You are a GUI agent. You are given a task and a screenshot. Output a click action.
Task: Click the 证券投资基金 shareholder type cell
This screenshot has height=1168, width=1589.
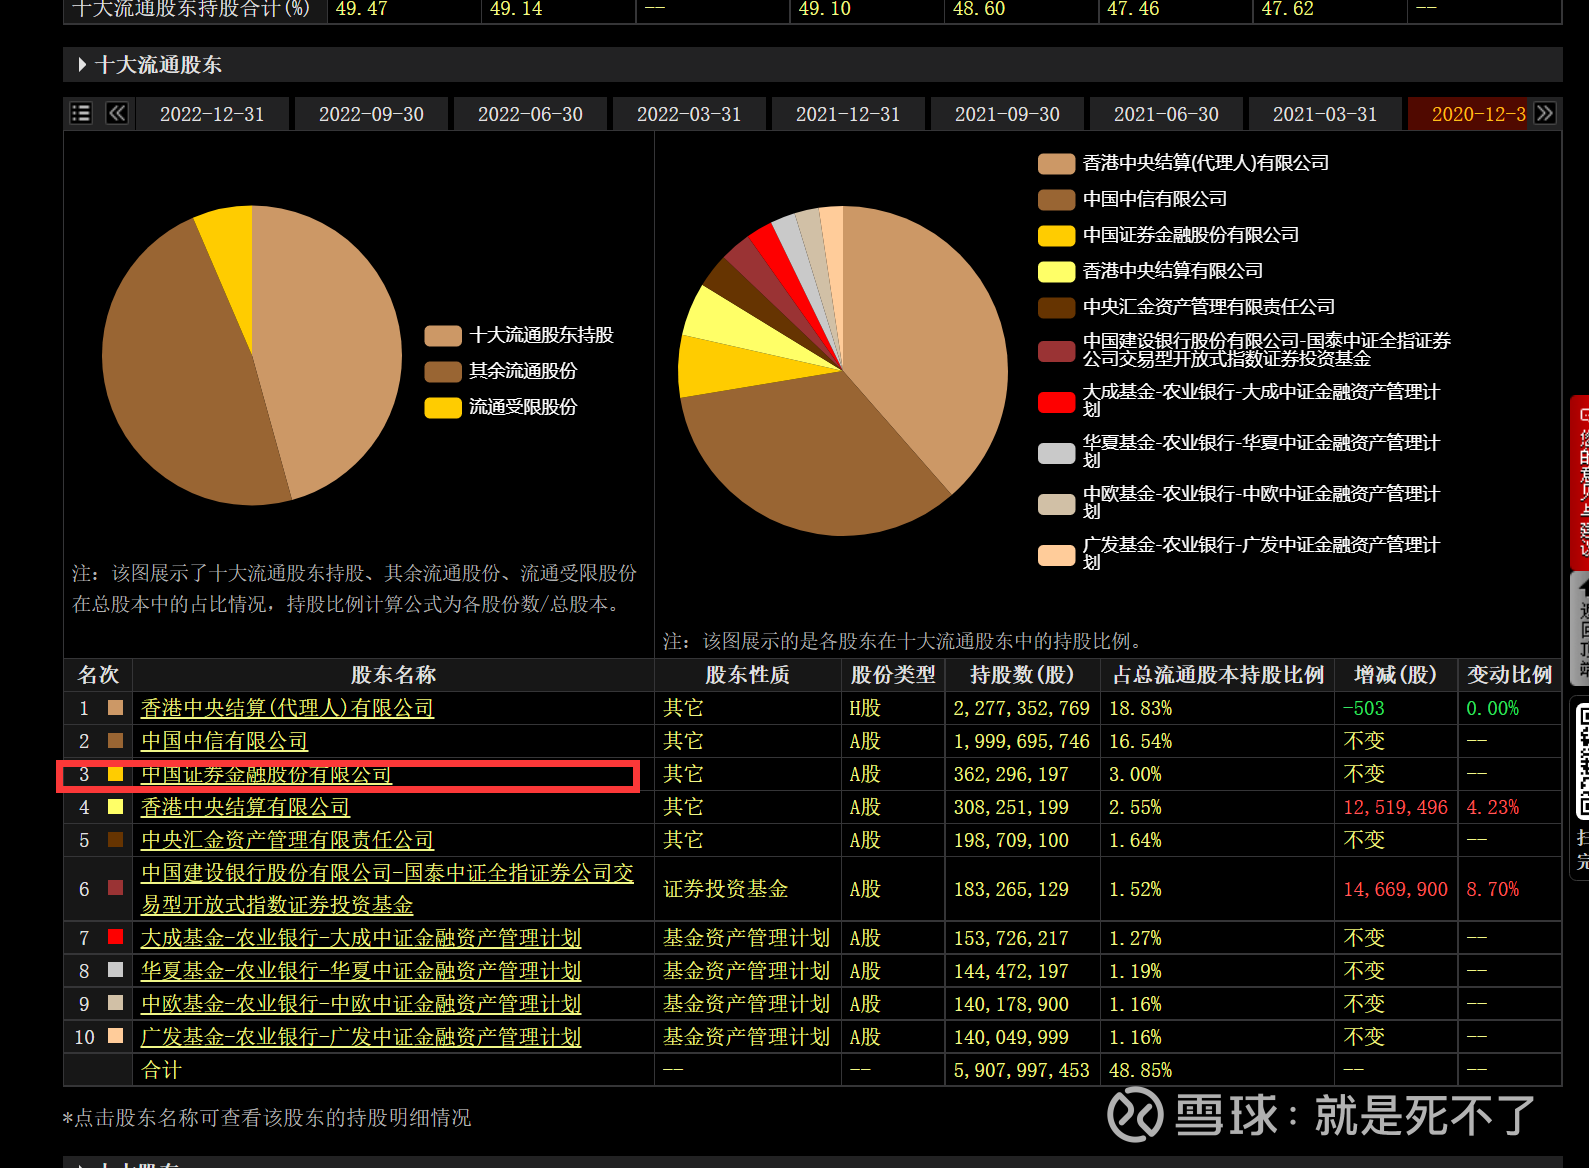pos(725,889)
